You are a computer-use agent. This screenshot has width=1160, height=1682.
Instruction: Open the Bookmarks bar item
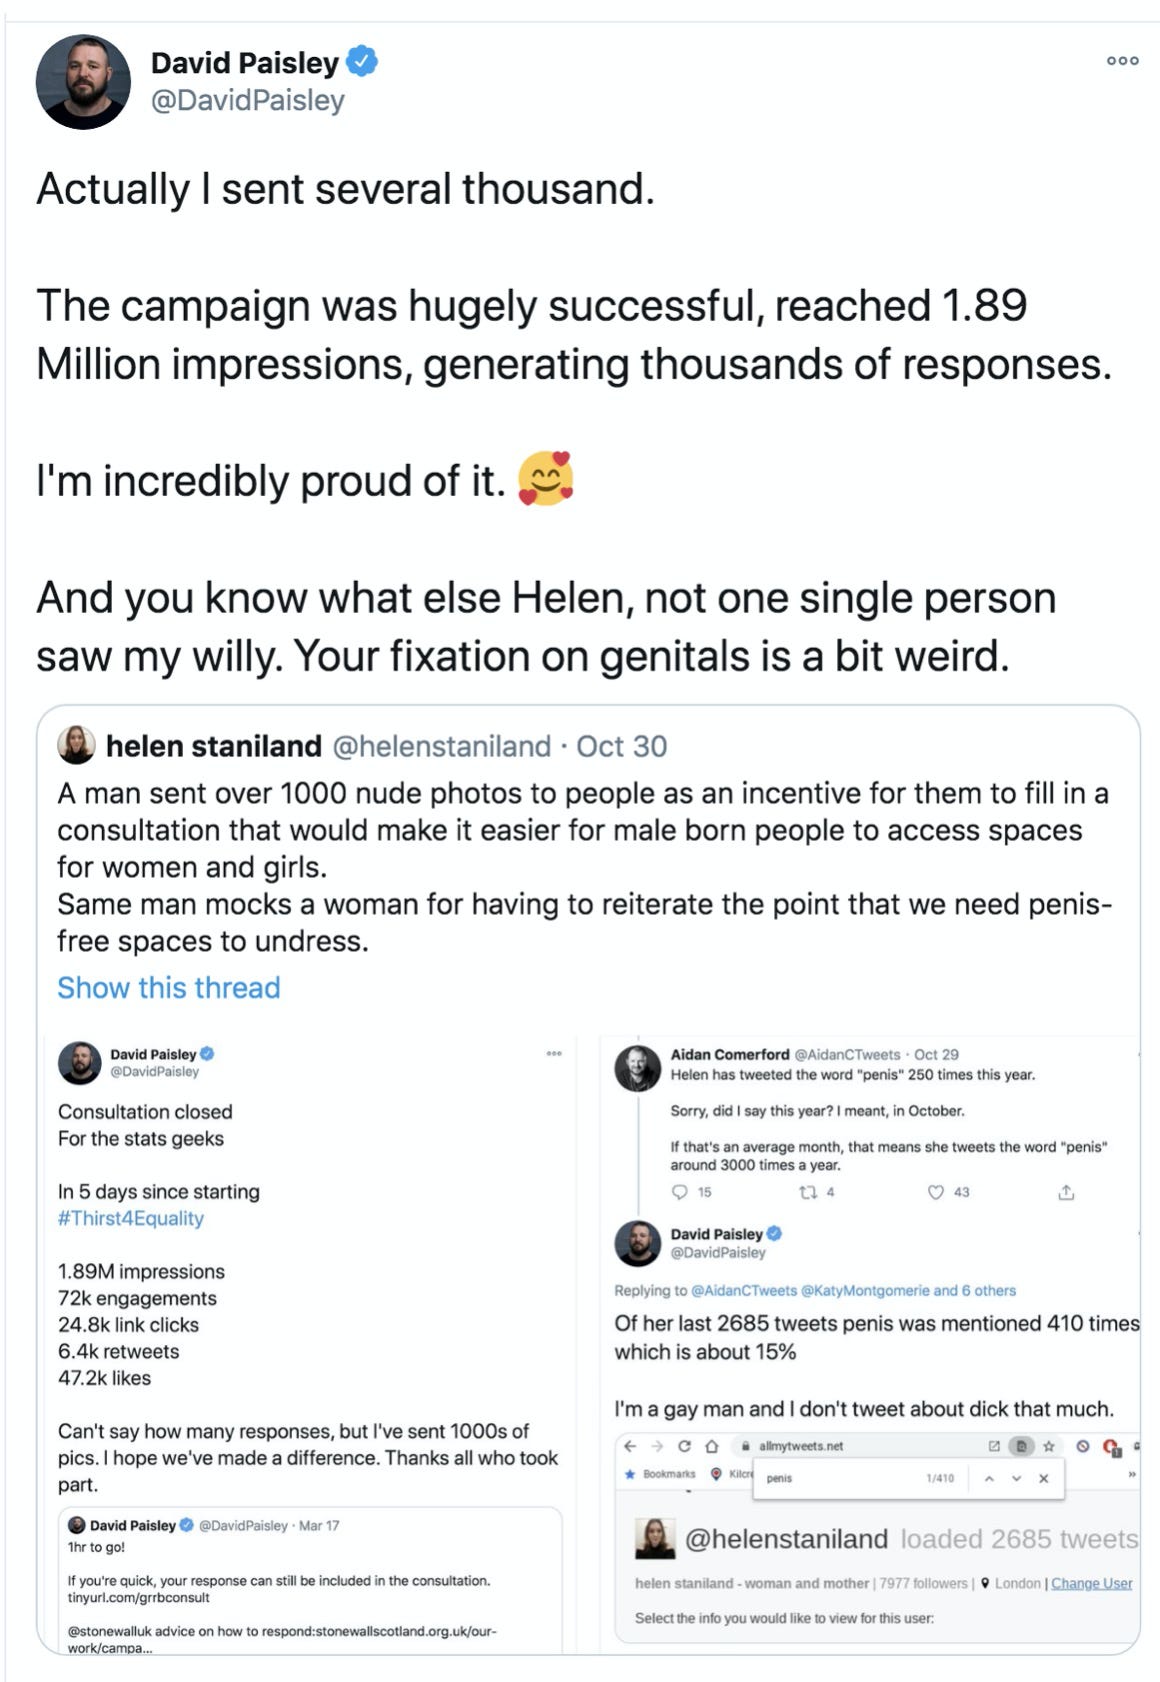pos(662,1474)
